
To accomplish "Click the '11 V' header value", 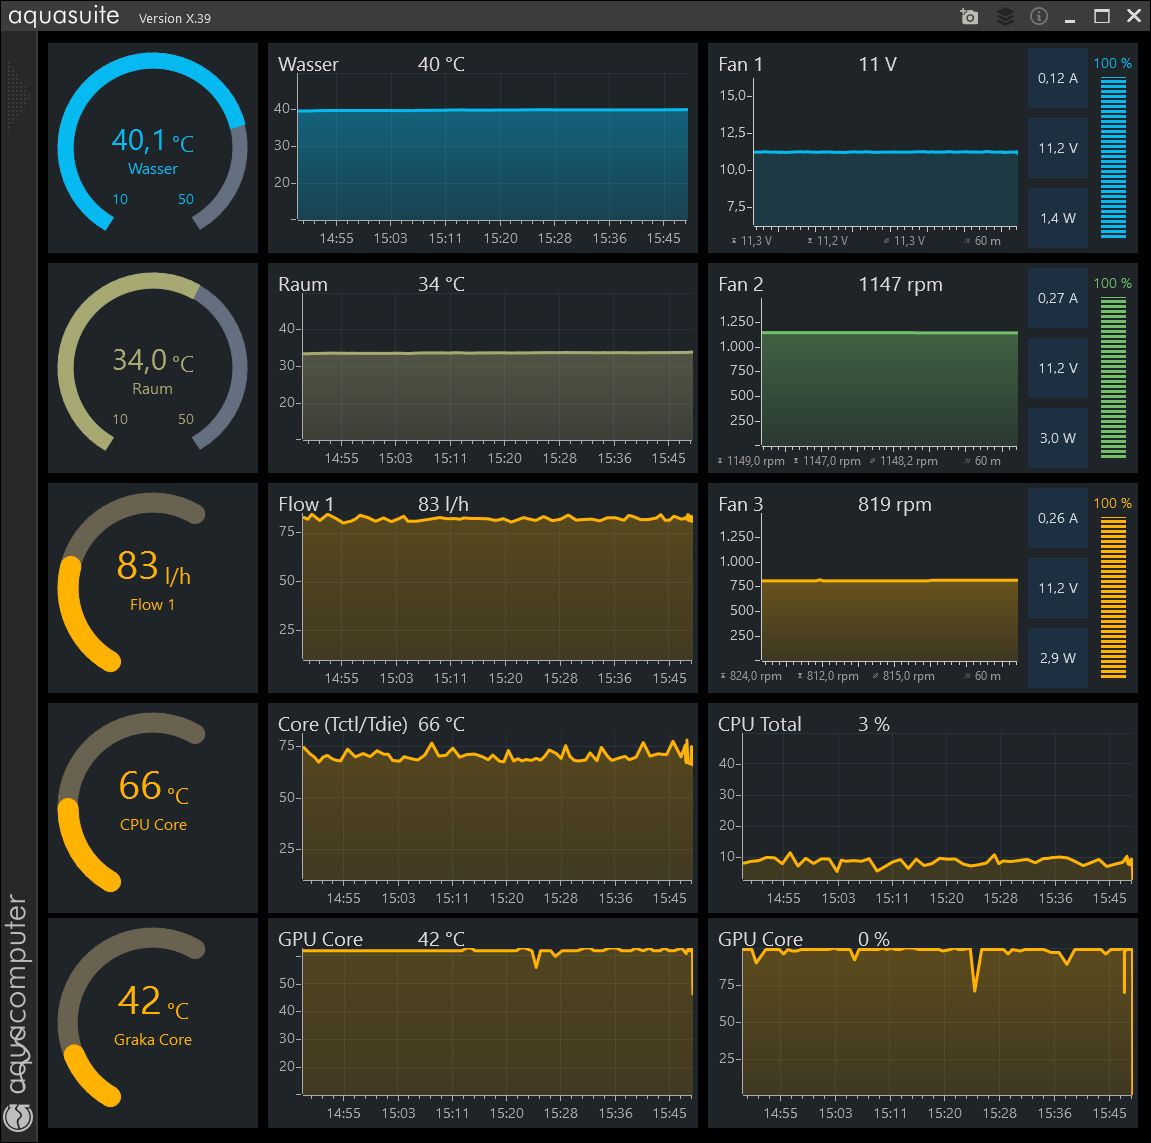I will pyautogui.click(x=878, y=65).
